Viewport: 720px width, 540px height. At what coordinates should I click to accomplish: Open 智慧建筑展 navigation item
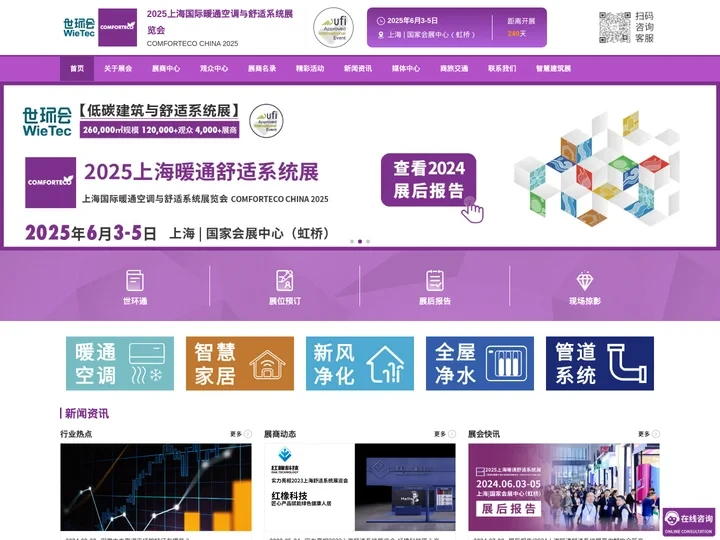[x=553, y=68]
